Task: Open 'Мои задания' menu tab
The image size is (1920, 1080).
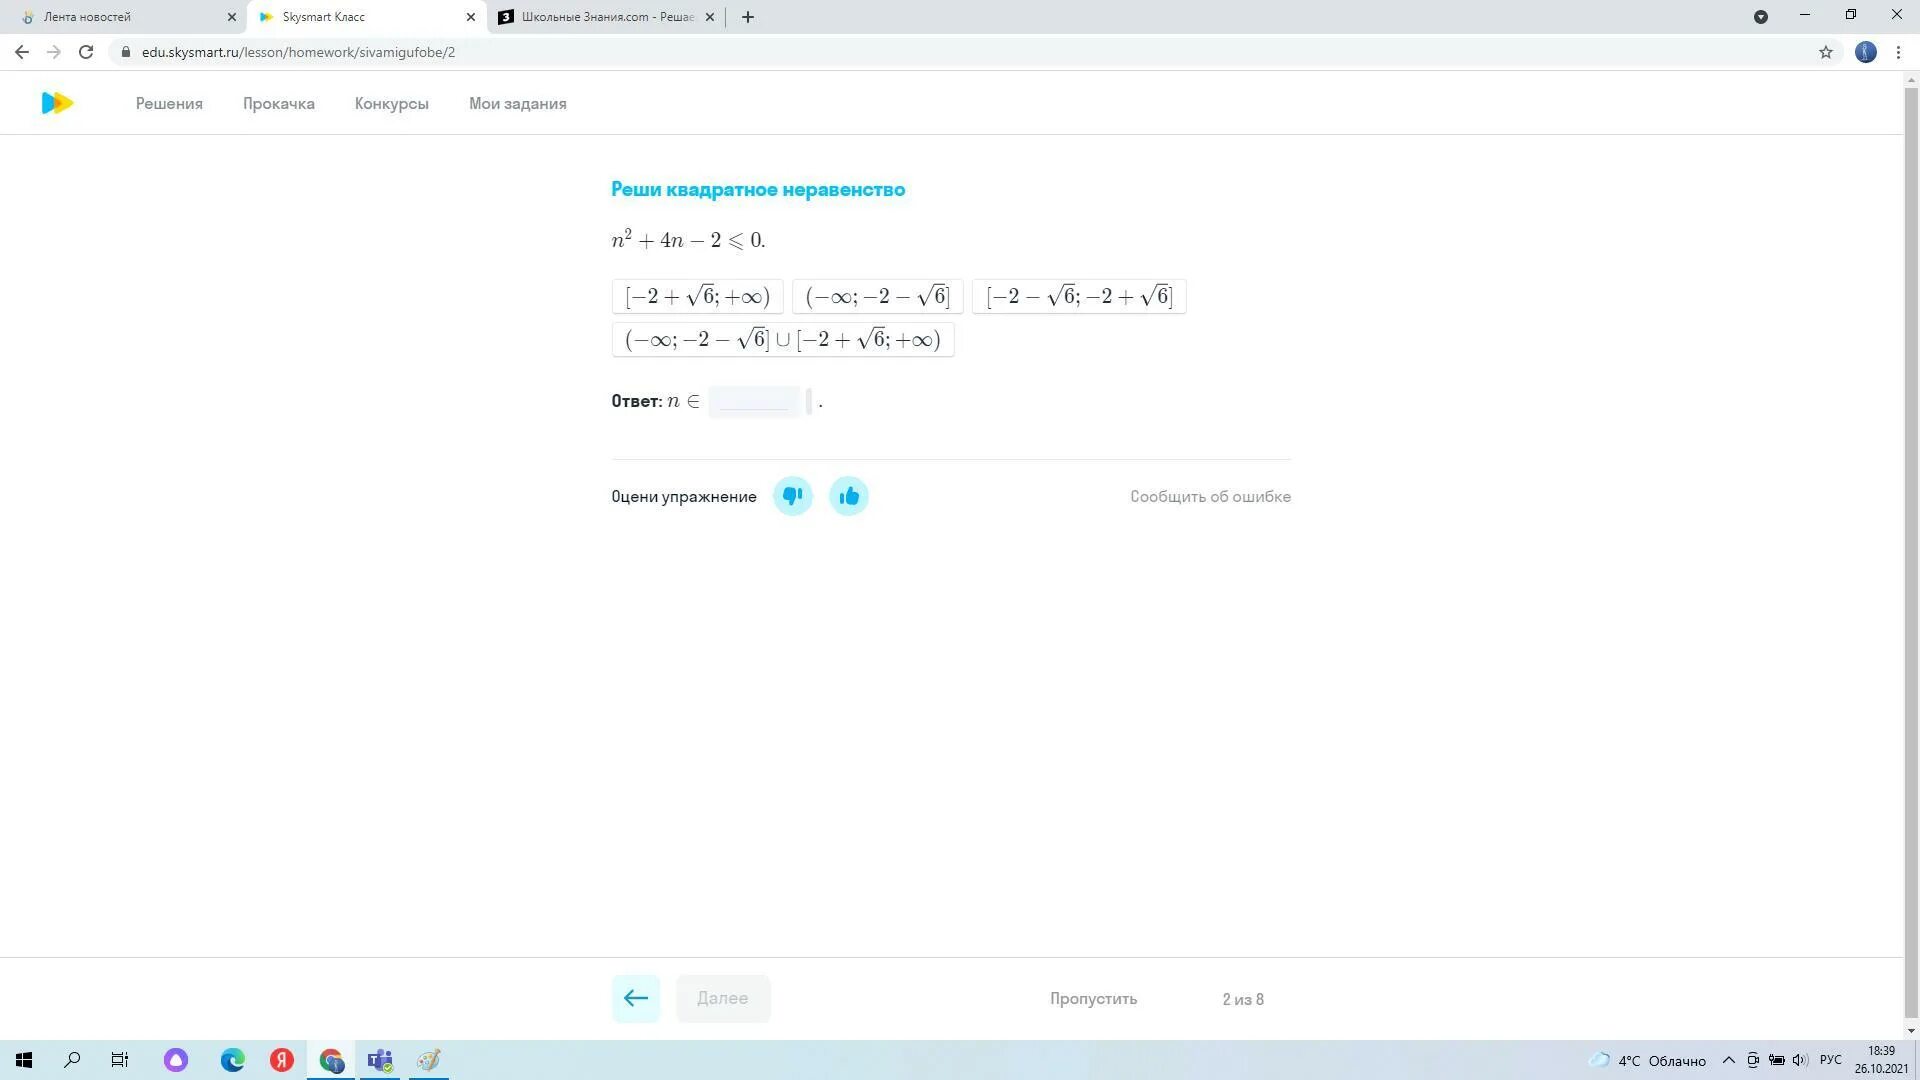Action: pos(517,103)
